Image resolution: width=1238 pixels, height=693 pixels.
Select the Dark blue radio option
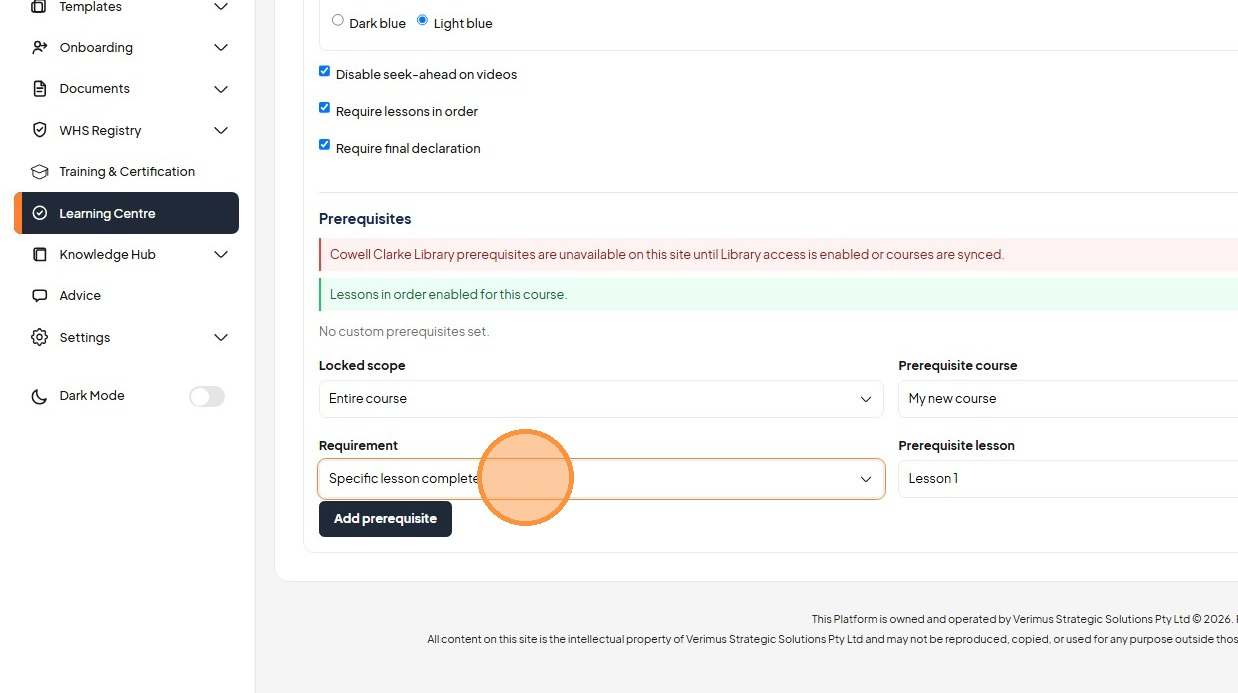338,20
